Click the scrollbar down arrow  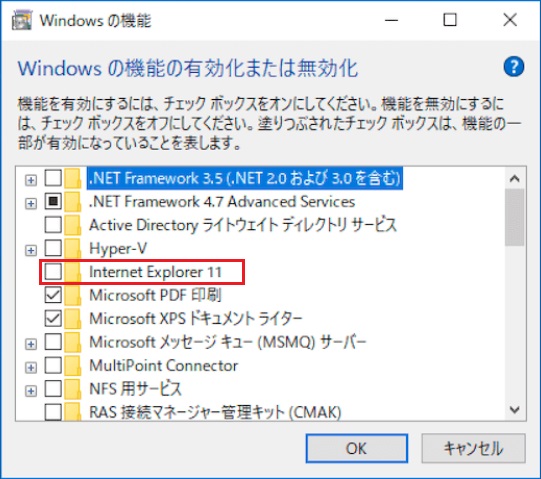(514, 410)
